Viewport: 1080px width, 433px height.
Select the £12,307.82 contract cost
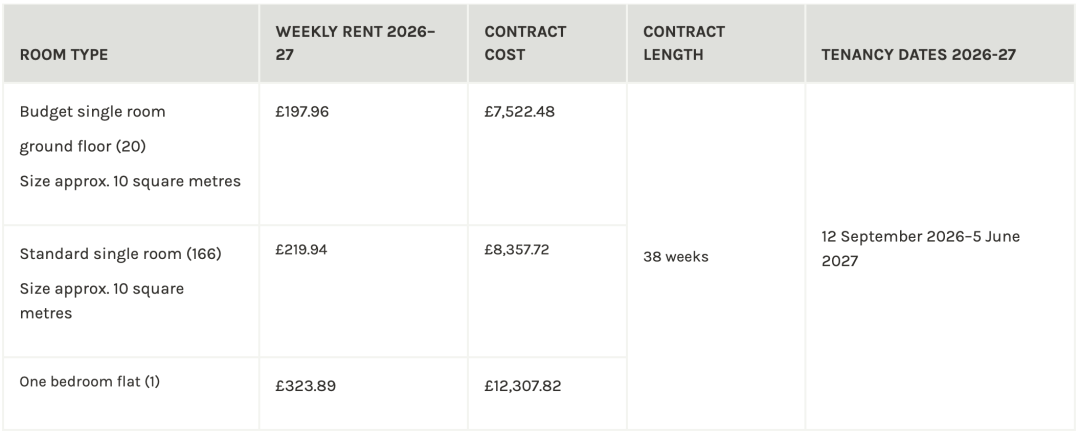(x=522, y=386)
